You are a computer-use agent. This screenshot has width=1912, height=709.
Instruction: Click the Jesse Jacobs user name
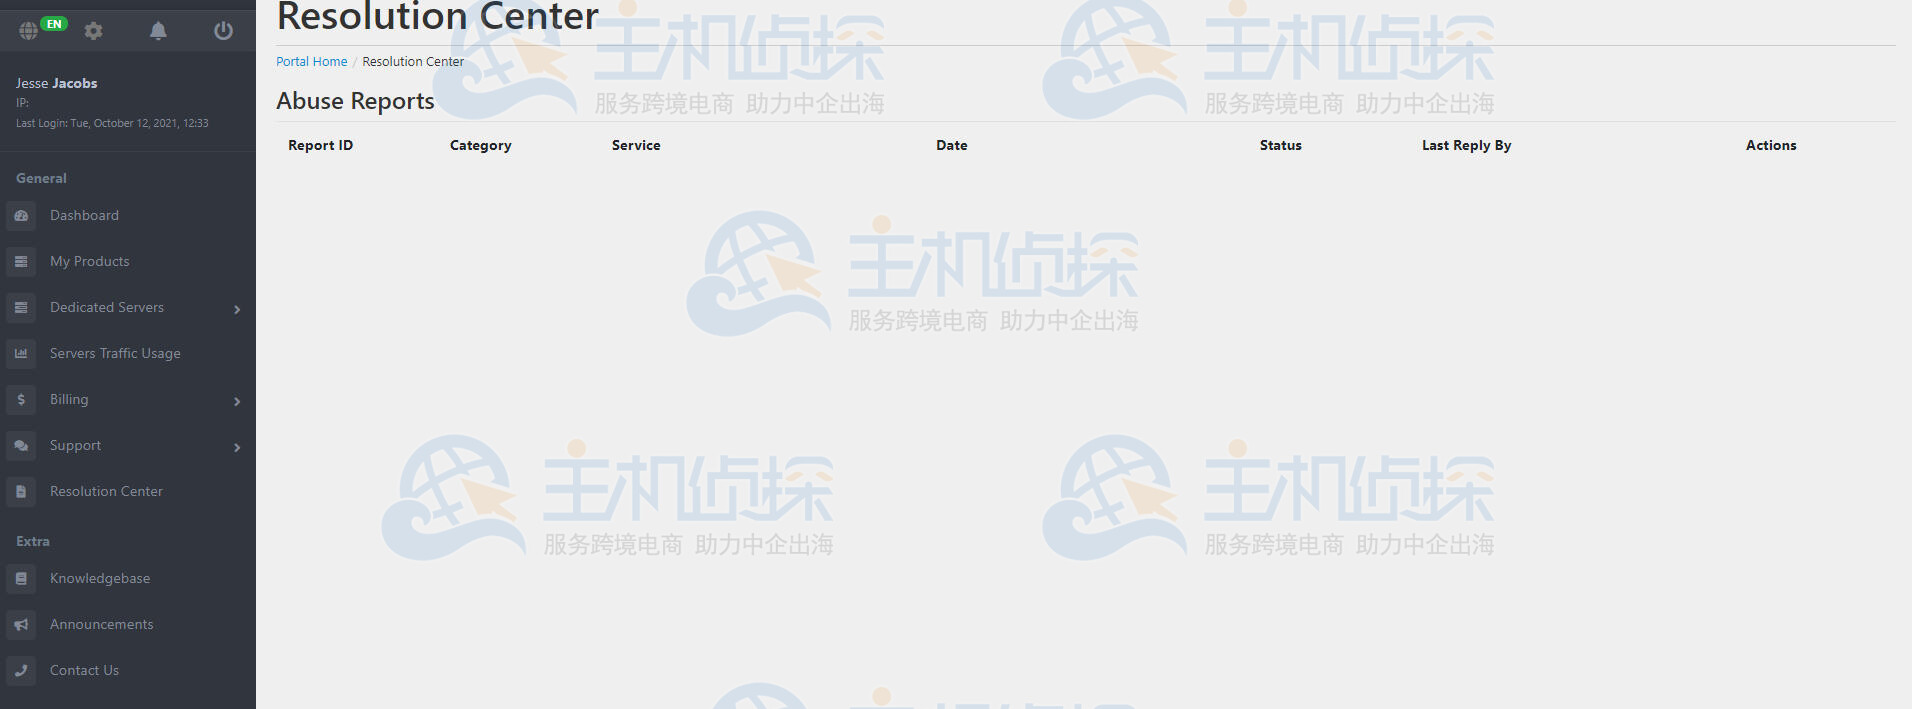(56, 84)
